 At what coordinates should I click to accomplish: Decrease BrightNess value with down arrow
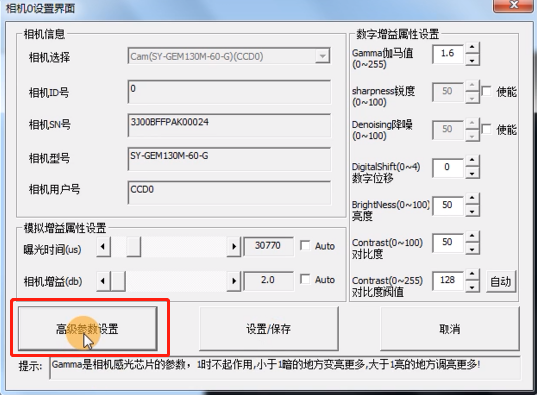coord(472,211)
